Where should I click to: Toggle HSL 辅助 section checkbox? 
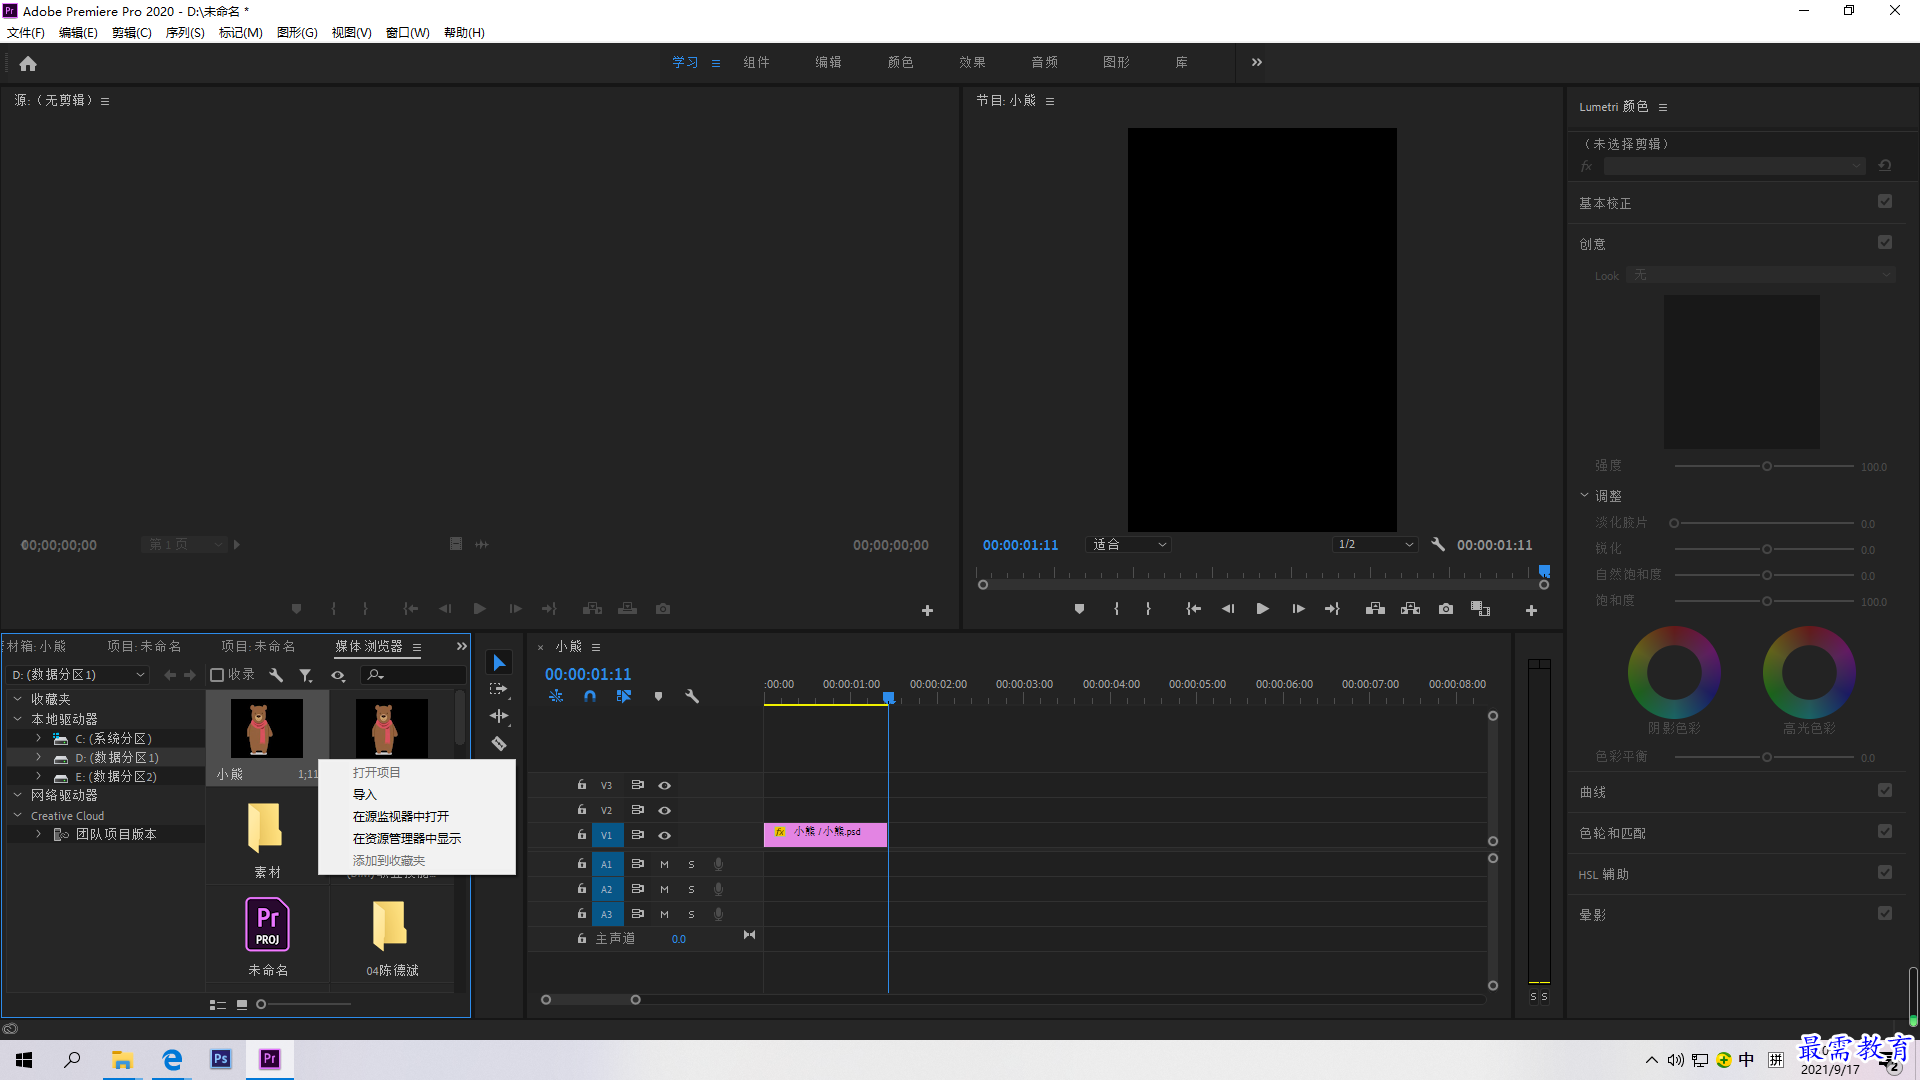pyautogui.click(x=1885, y=872)
